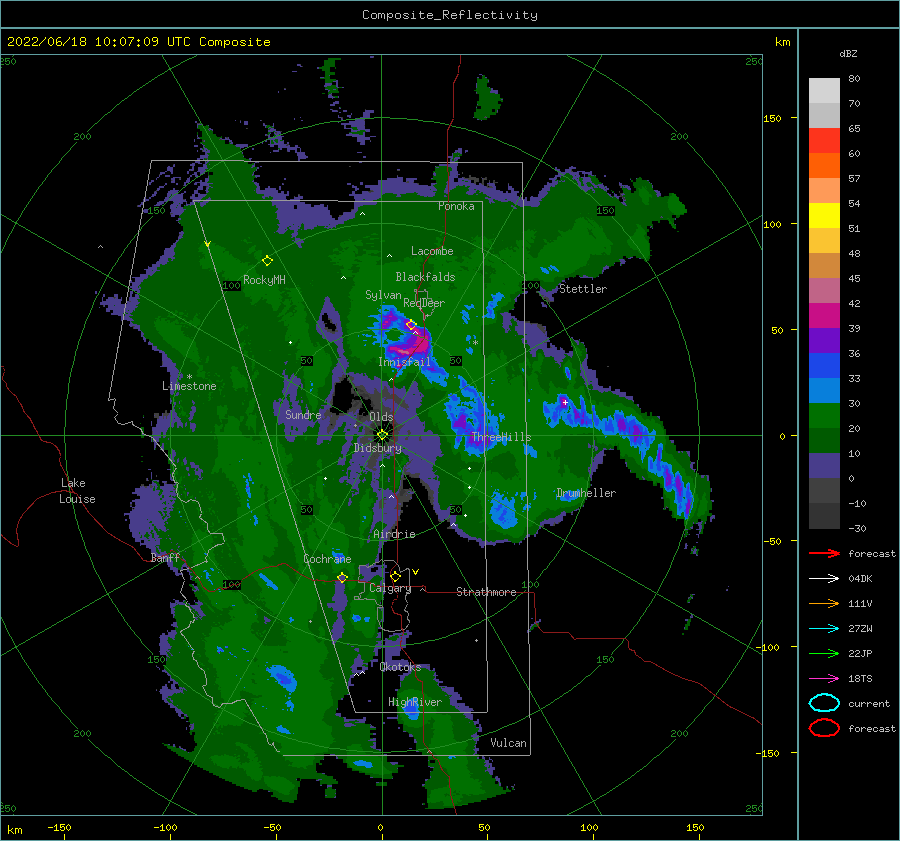Select the green 30 dBZ swatch
The height and width of the screenshot is (841, 900).
(x=824, y=416)
